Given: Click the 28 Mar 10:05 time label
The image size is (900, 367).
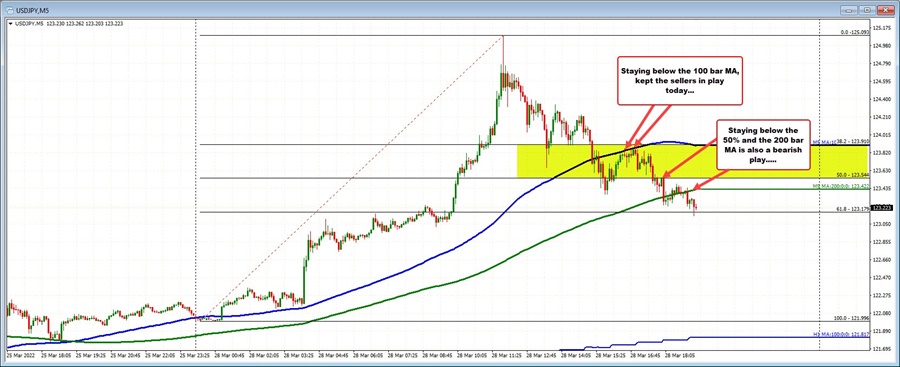Looking at the screenshot, I should point(472,356).
